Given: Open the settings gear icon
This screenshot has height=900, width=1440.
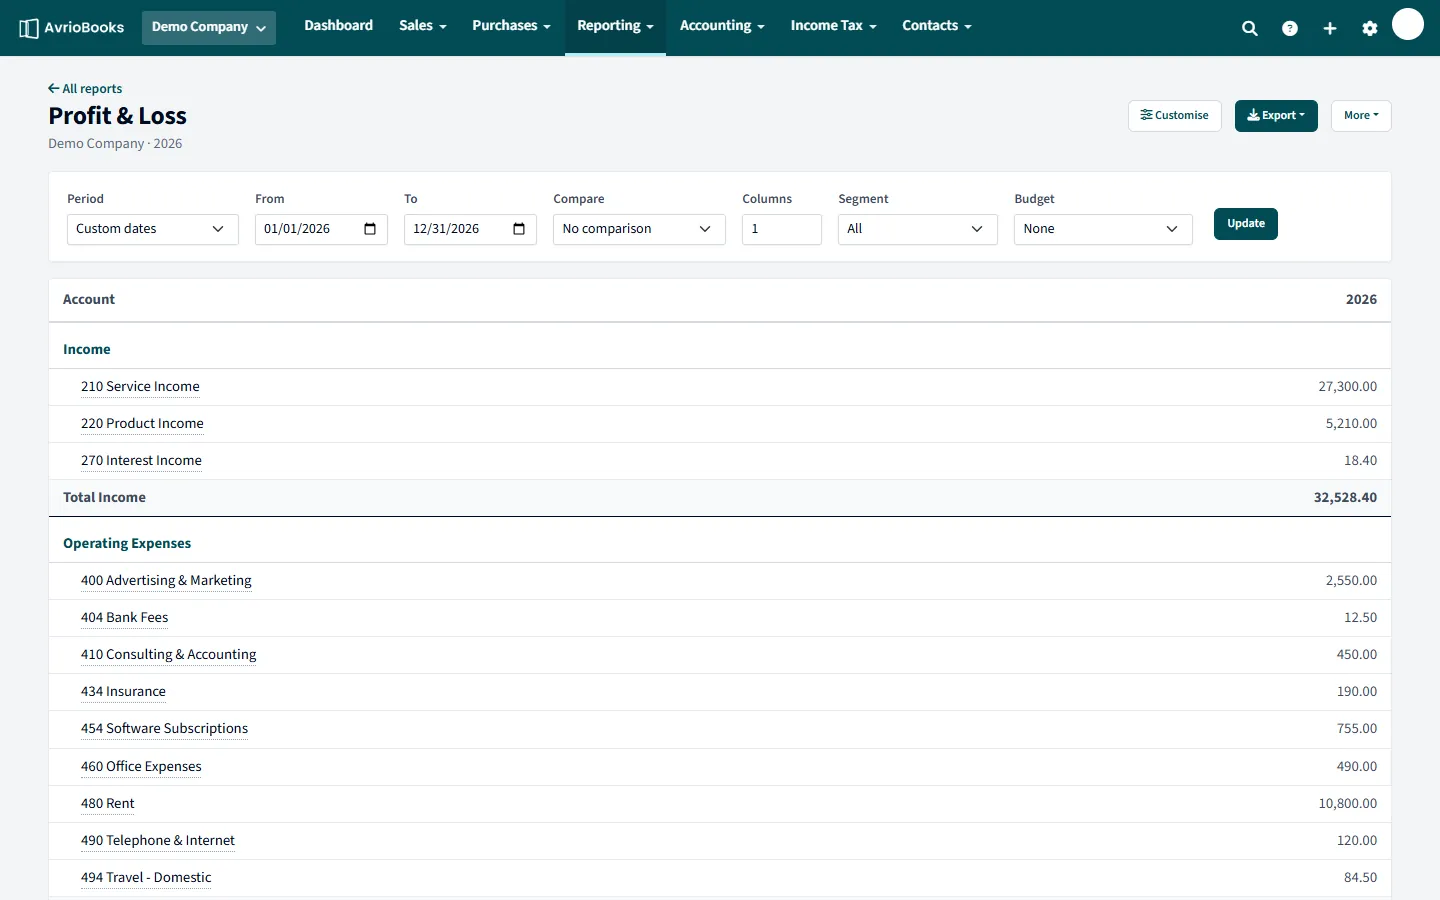Looking at the screenshot, I should tap(1370, 29).
